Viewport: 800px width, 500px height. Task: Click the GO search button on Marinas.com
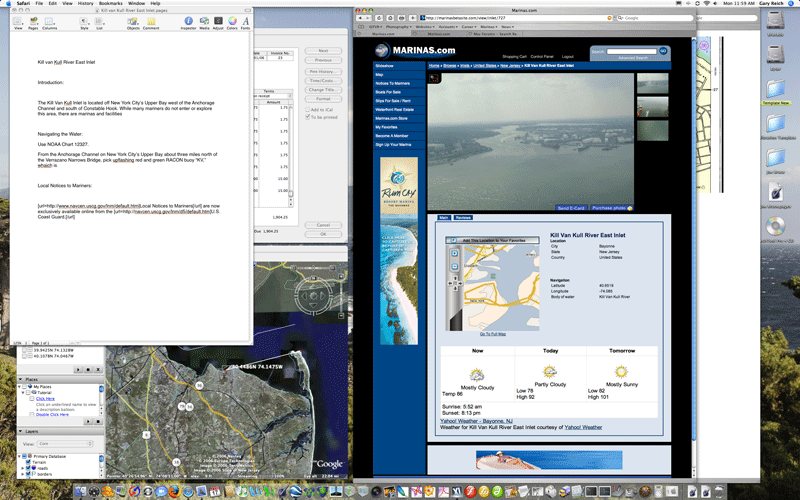(x=663, y=51)
